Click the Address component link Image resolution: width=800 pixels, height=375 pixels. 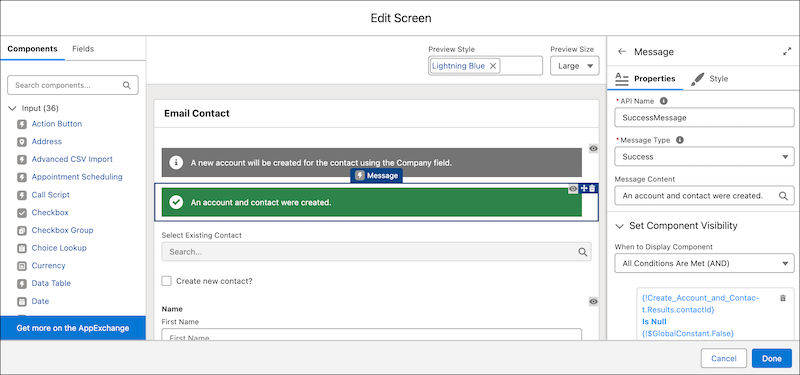pyautogui.click(x=46, y=141)
